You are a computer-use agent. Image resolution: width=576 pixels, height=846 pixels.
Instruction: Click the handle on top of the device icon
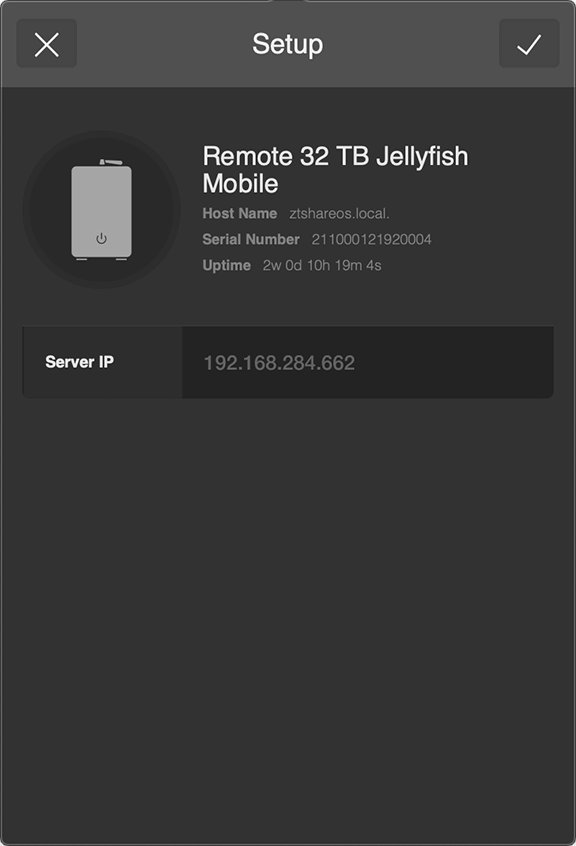point(111,162)
